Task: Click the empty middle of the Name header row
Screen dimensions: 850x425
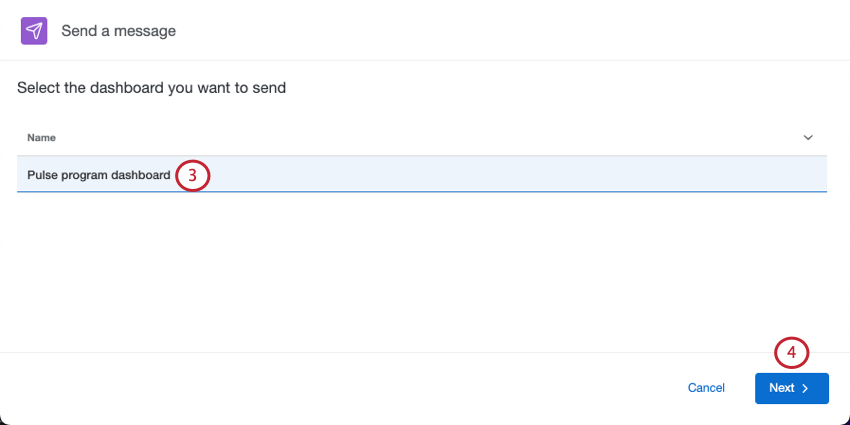Action: (x=421, y=137)
